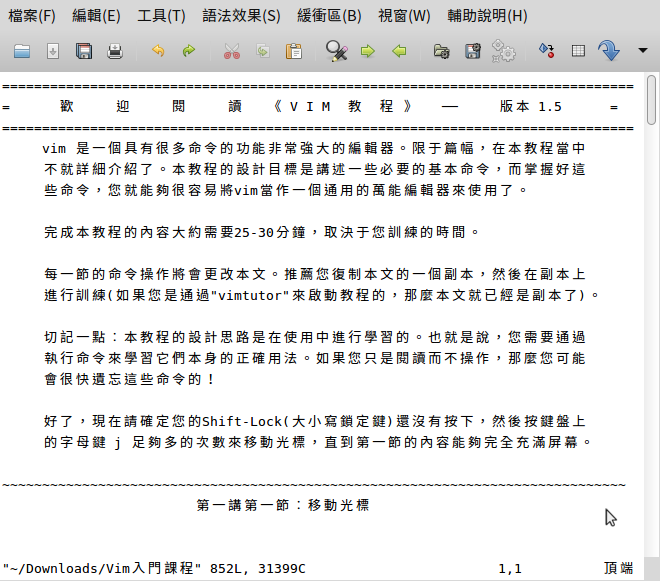Viewport: 660px width, 581px height.
Task: Click the 852L, 31399C file statistics
Action: click(x=258, y=569)
